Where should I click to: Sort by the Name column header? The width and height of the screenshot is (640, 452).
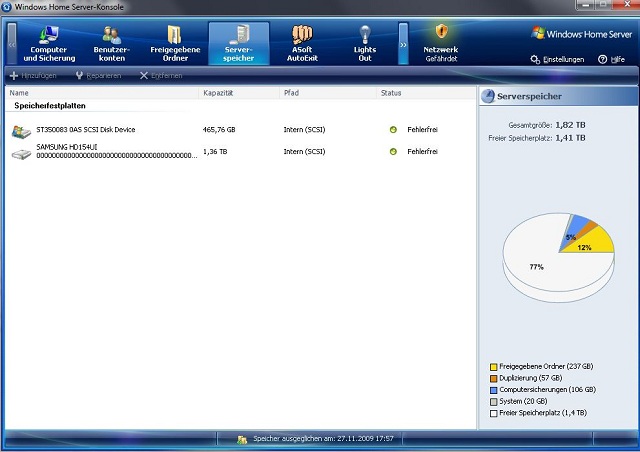coord(102,93)
